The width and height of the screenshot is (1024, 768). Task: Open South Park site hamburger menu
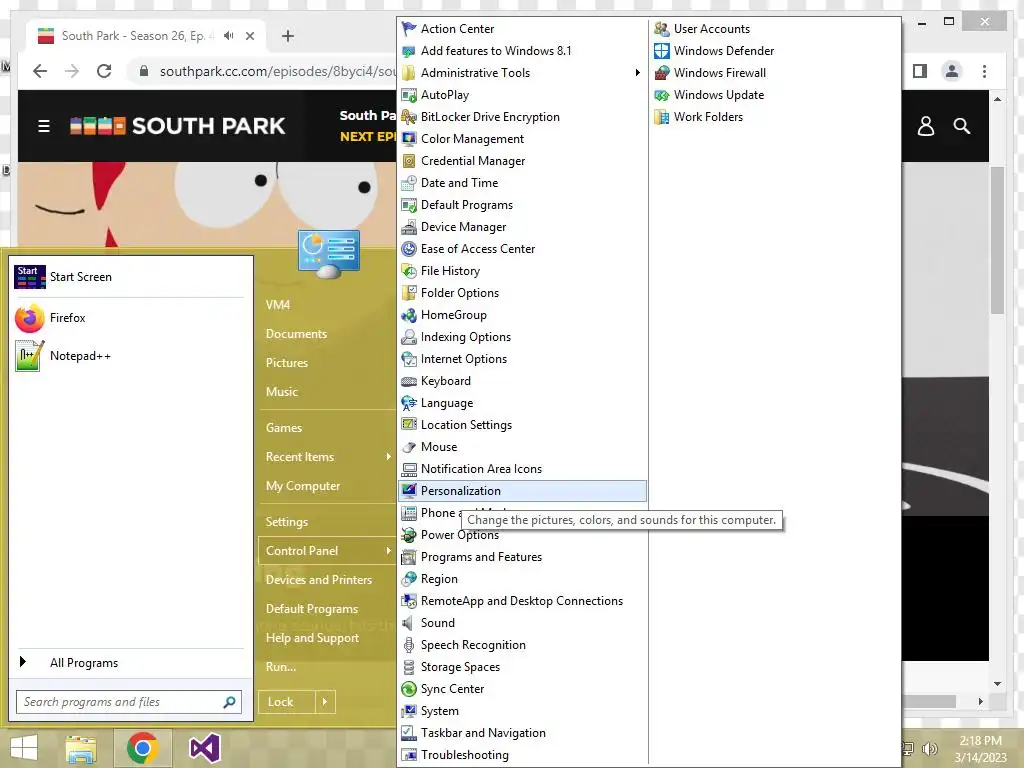(x=44, y=126)
